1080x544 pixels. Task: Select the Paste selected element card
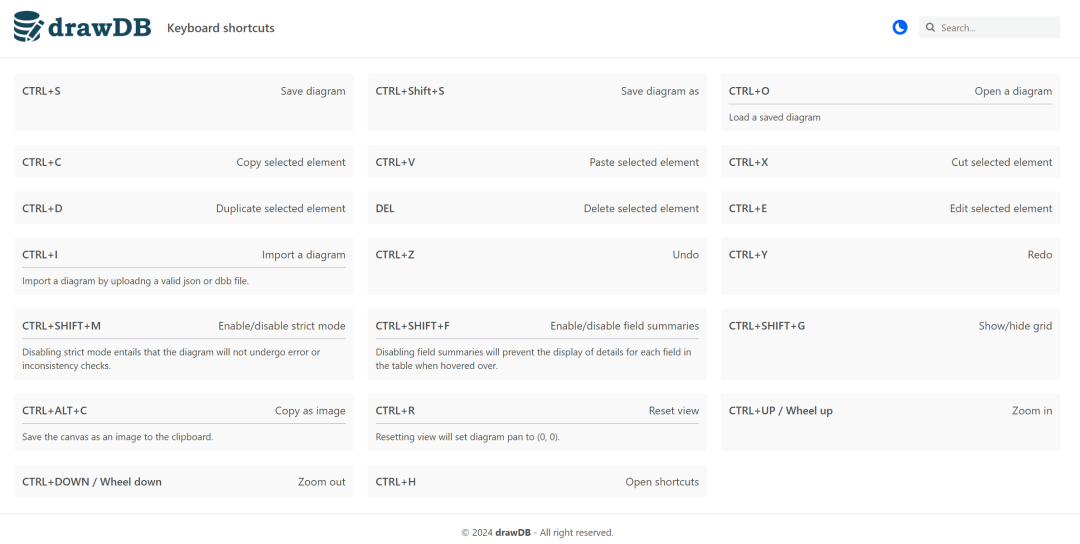537,162
